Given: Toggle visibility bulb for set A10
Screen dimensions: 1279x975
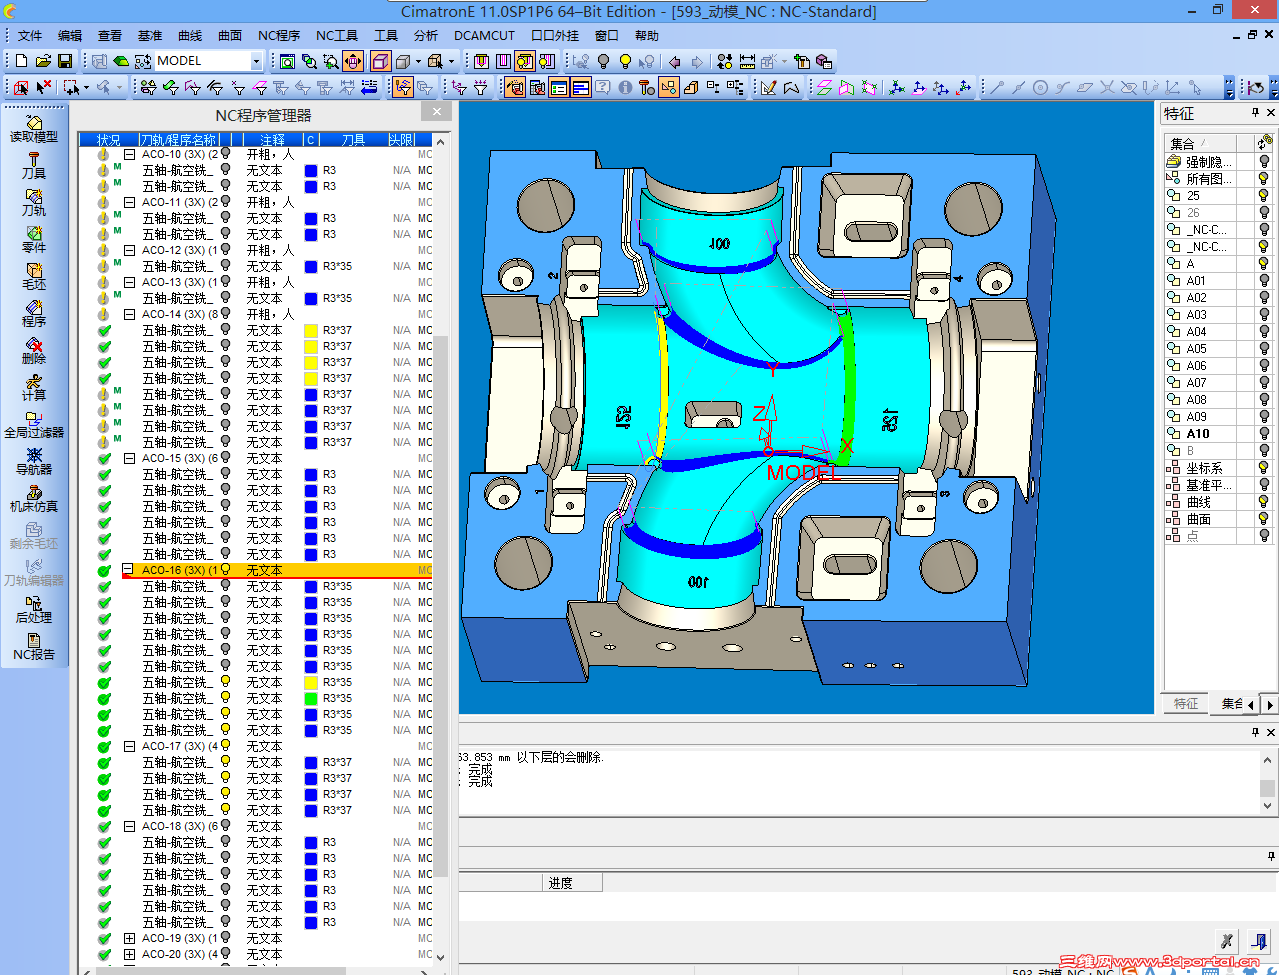Looking at the screenshot, I should click(x=1264, y=434).
